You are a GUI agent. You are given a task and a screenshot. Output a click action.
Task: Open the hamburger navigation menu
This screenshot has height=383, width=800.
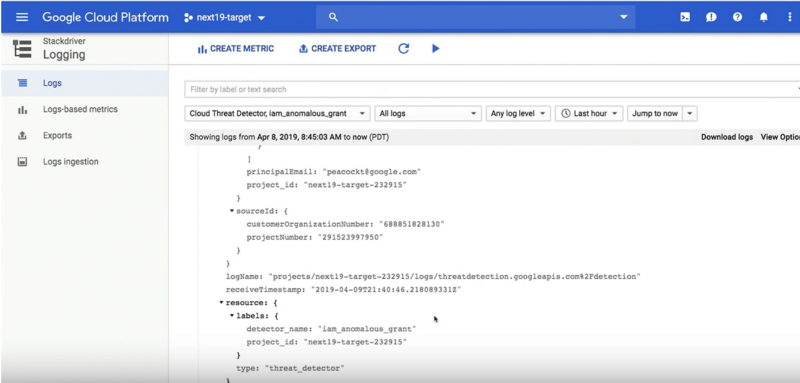click(22, 17)
